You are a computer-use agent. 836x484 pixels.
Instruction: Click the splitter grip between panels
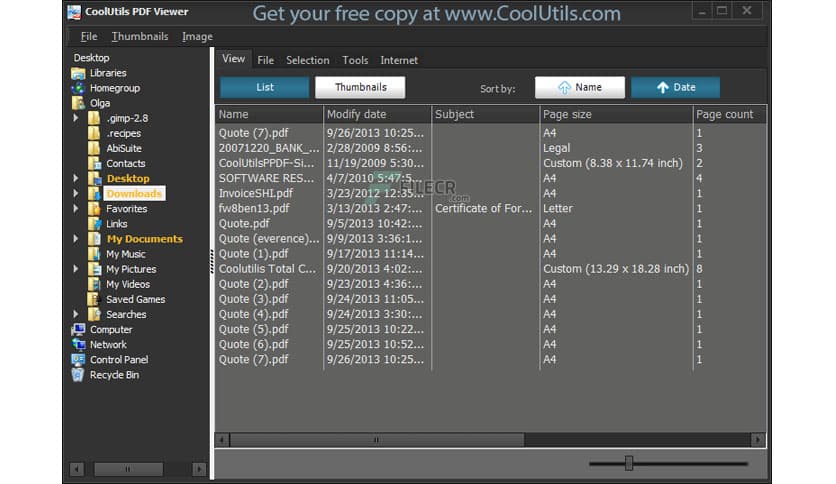[x=212, y=262]
